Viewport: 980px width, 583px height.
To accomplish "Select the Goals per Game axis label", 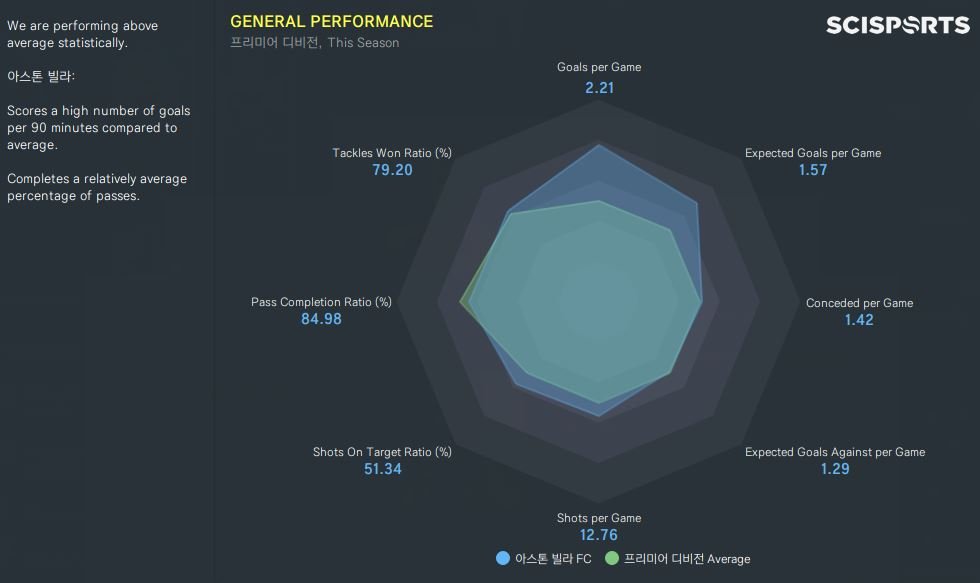I will 599,67.
